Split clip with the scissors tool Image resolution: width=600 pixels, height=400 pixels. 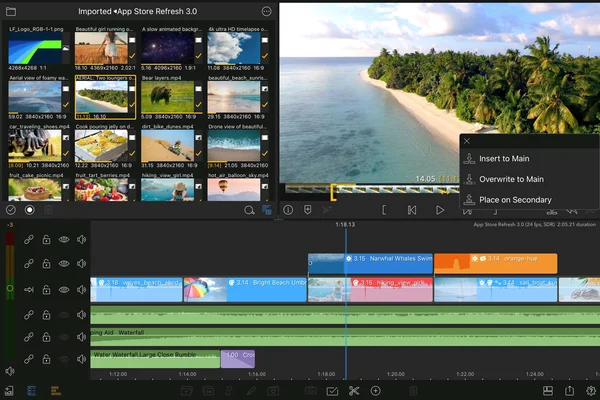354,391
